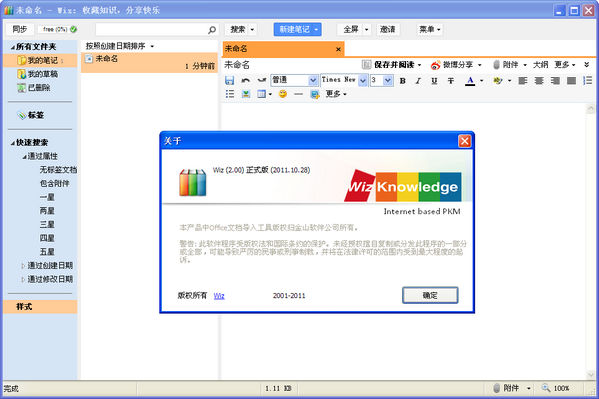Click the save icon in editor toolbar
The image size is (599, 399).
coord(229,80)
